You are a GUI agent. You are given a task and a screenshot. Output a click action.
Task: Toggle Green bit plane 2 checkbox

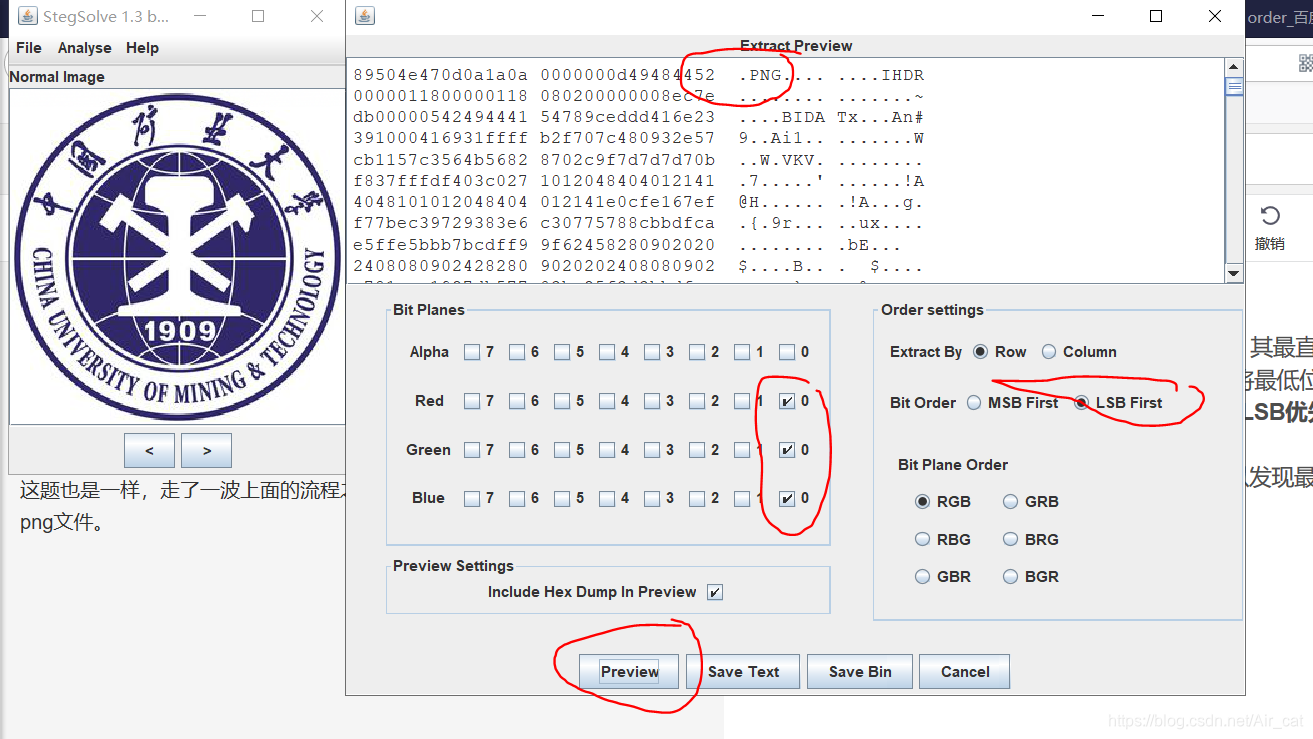[x=697, y=450]
